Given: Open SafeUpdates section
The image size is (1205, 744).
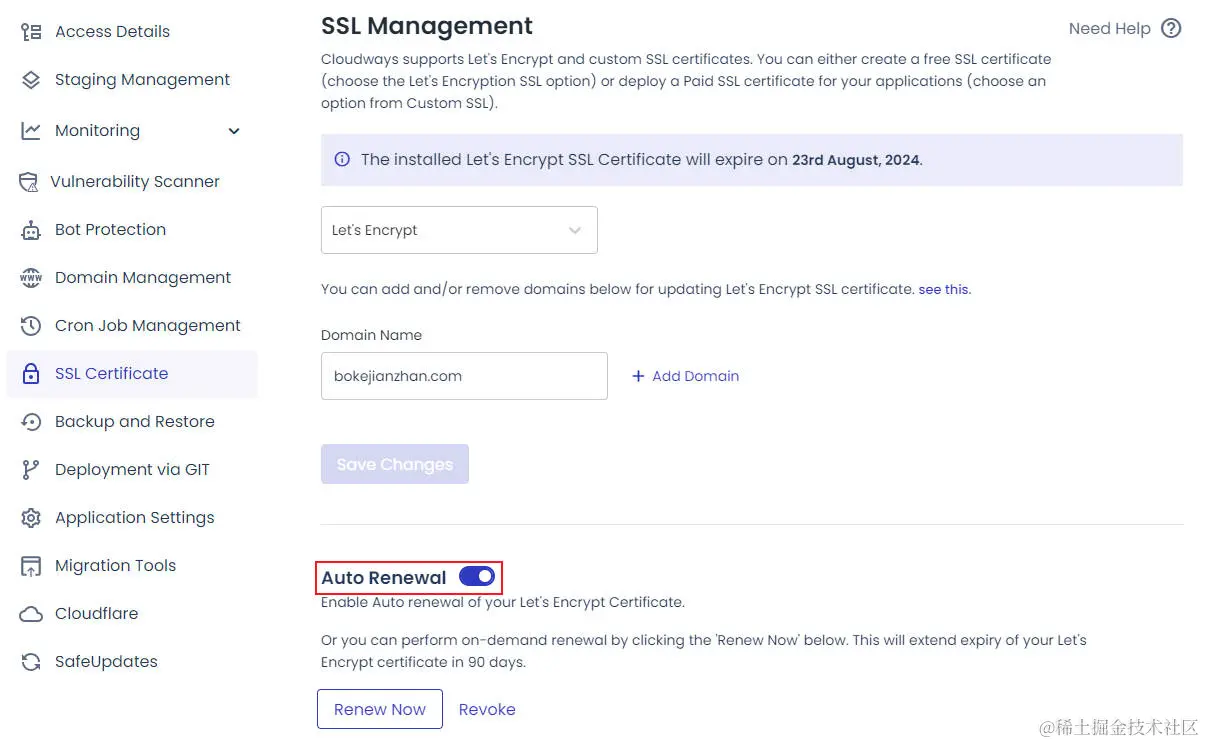Looking at the screenshot, I should pos(106,662).
